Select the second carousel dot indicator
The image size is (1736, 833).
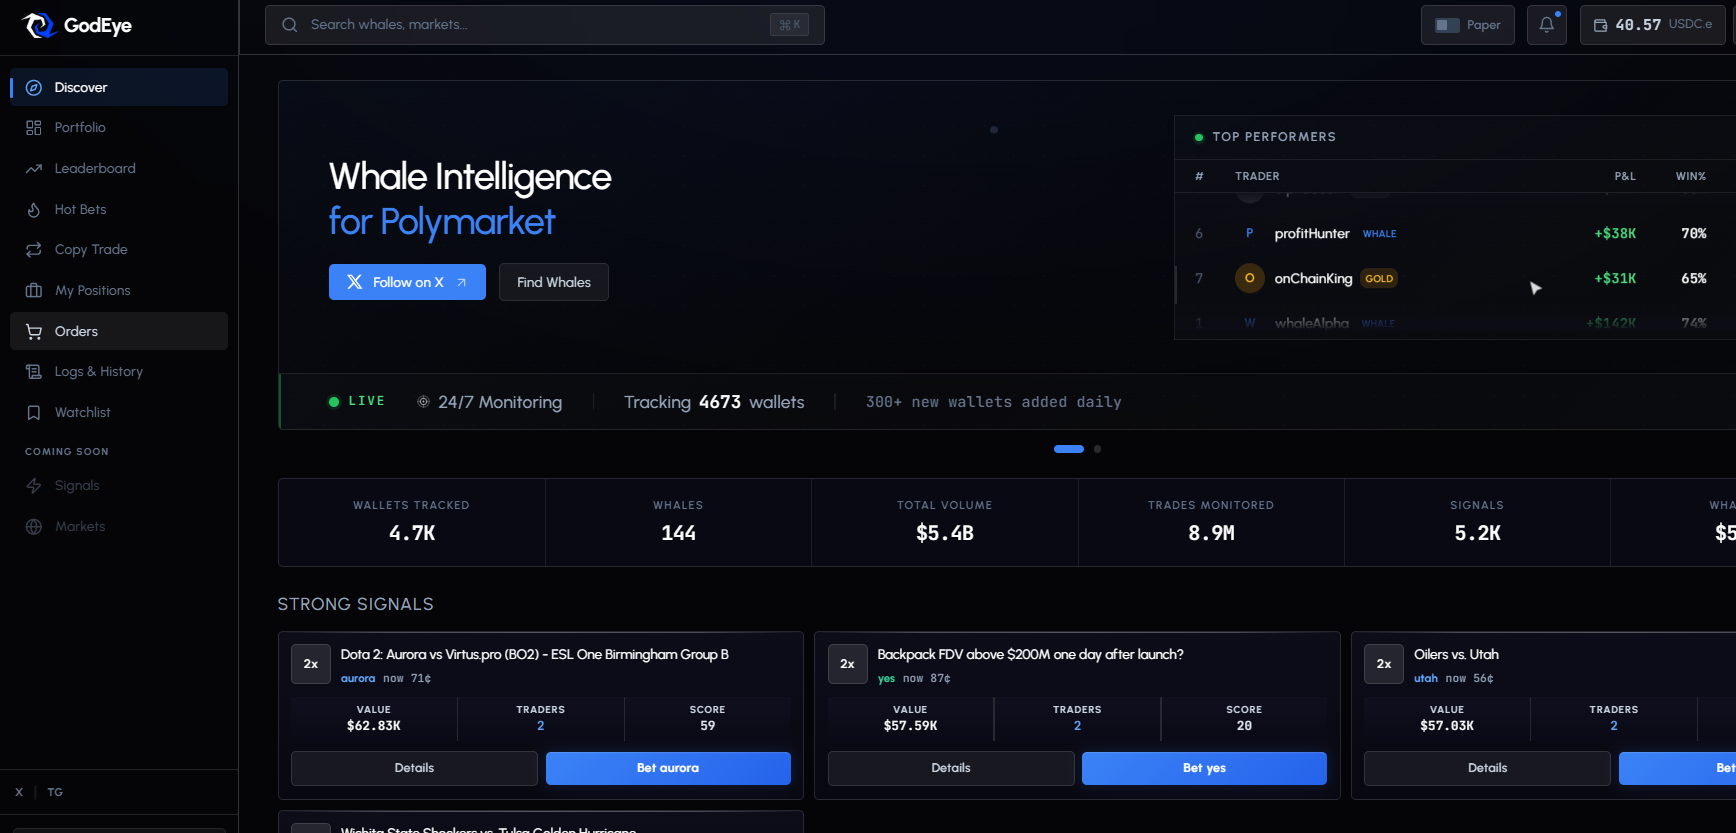click(x=1097, y=449)
